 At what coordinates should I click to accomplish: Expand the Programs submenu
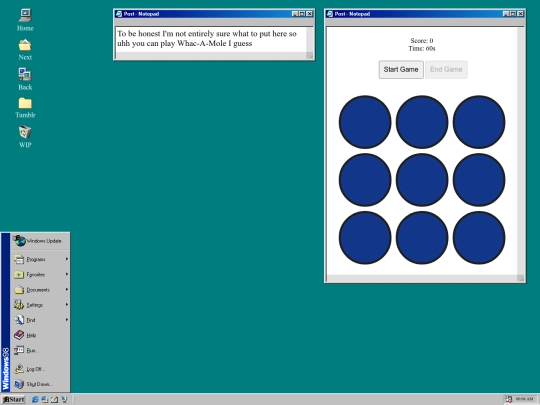(x=40, y=259)
